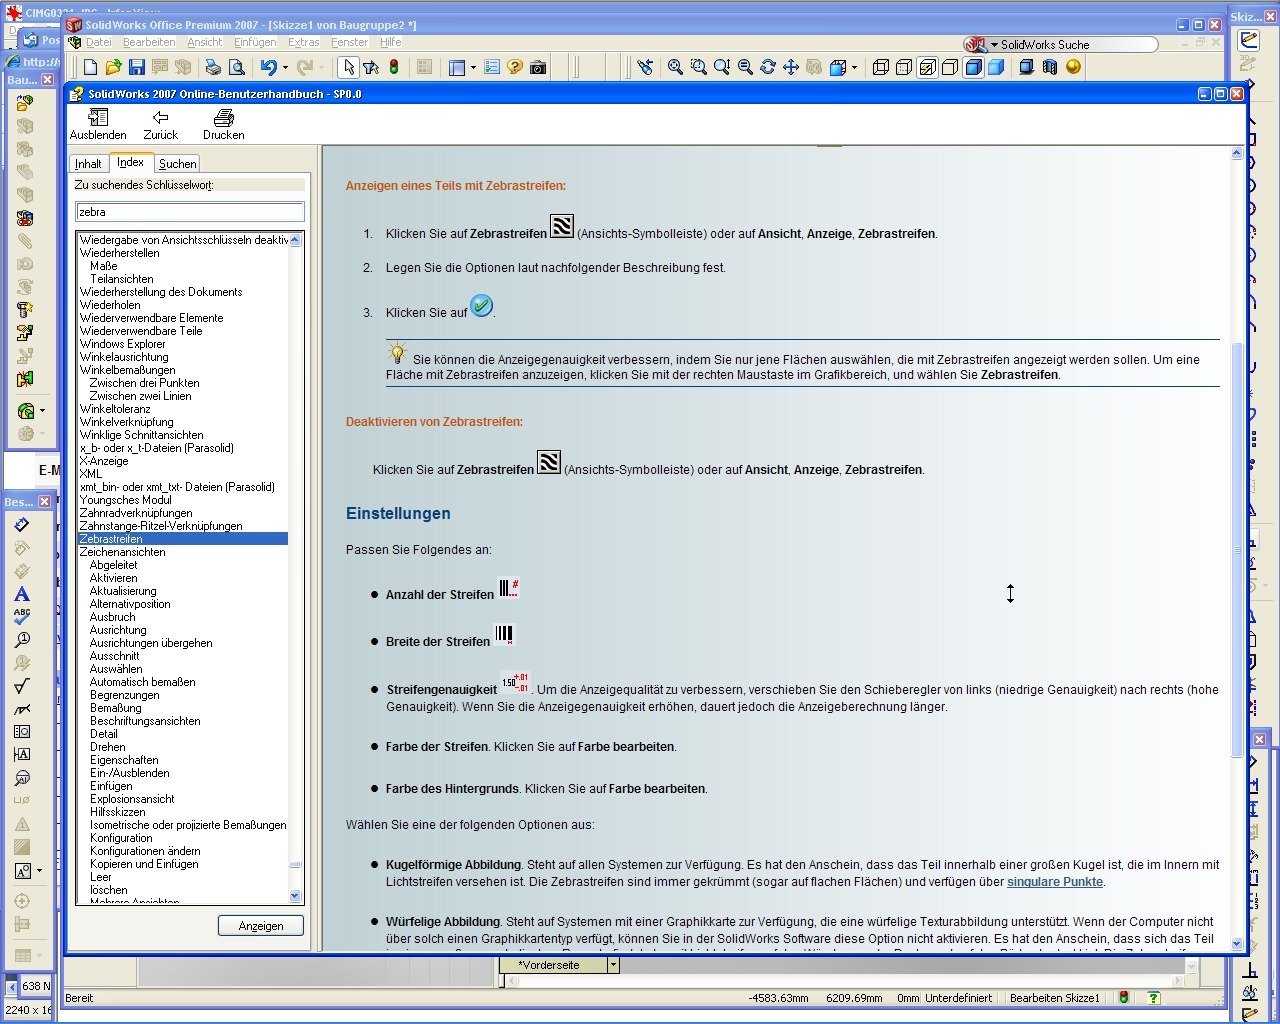This screenshot has height=1024, width=1280.
Task: Open Block annotation dropdown arrow in Bes... toolbar
Action: (x=39, y=871)
